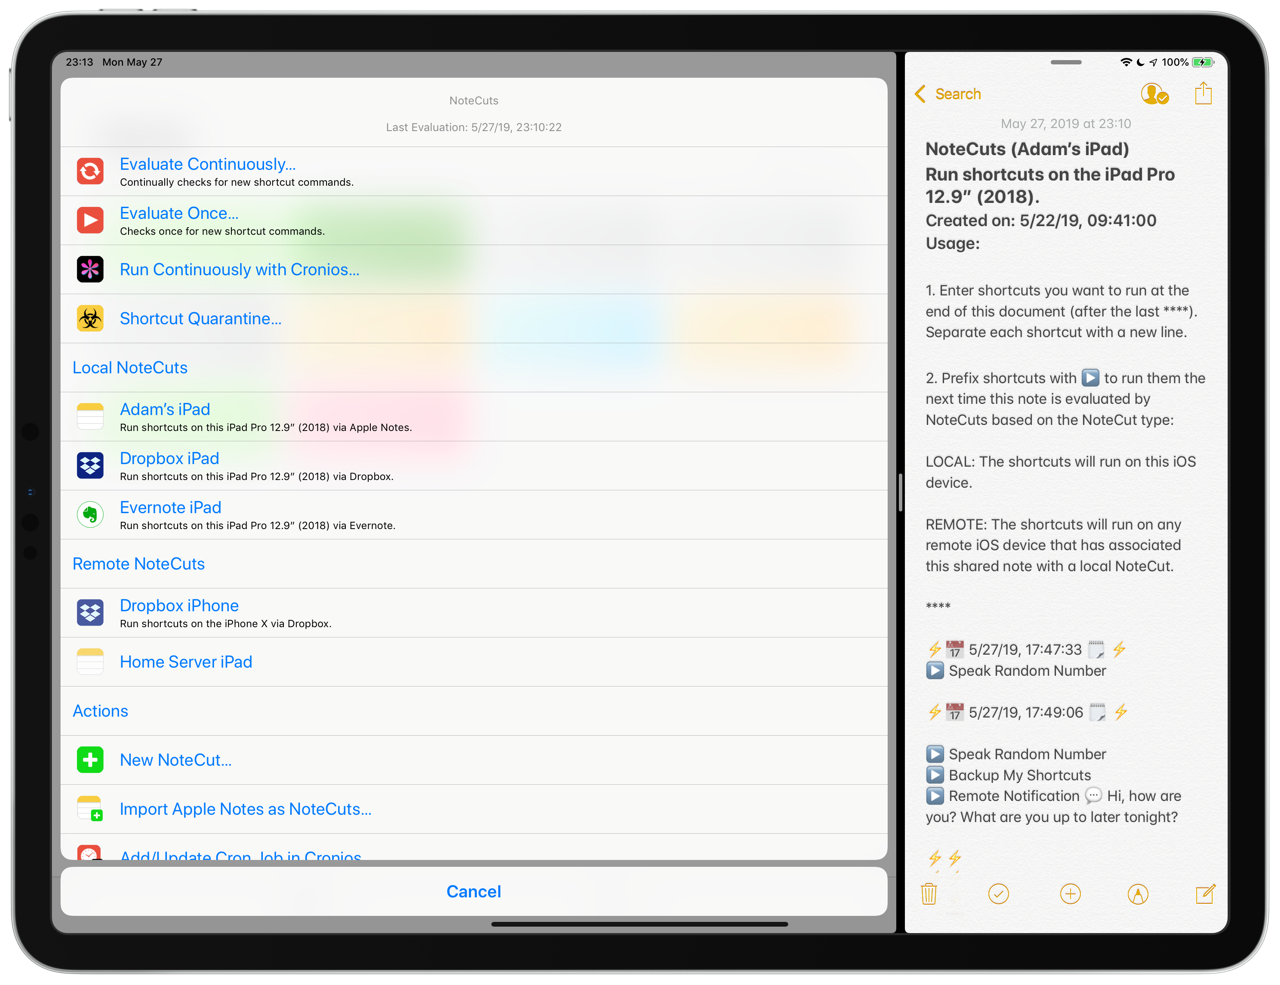
Task: Tap the 5/27/19, 17:49:06 timestamp line
Action: (1027, 712)
